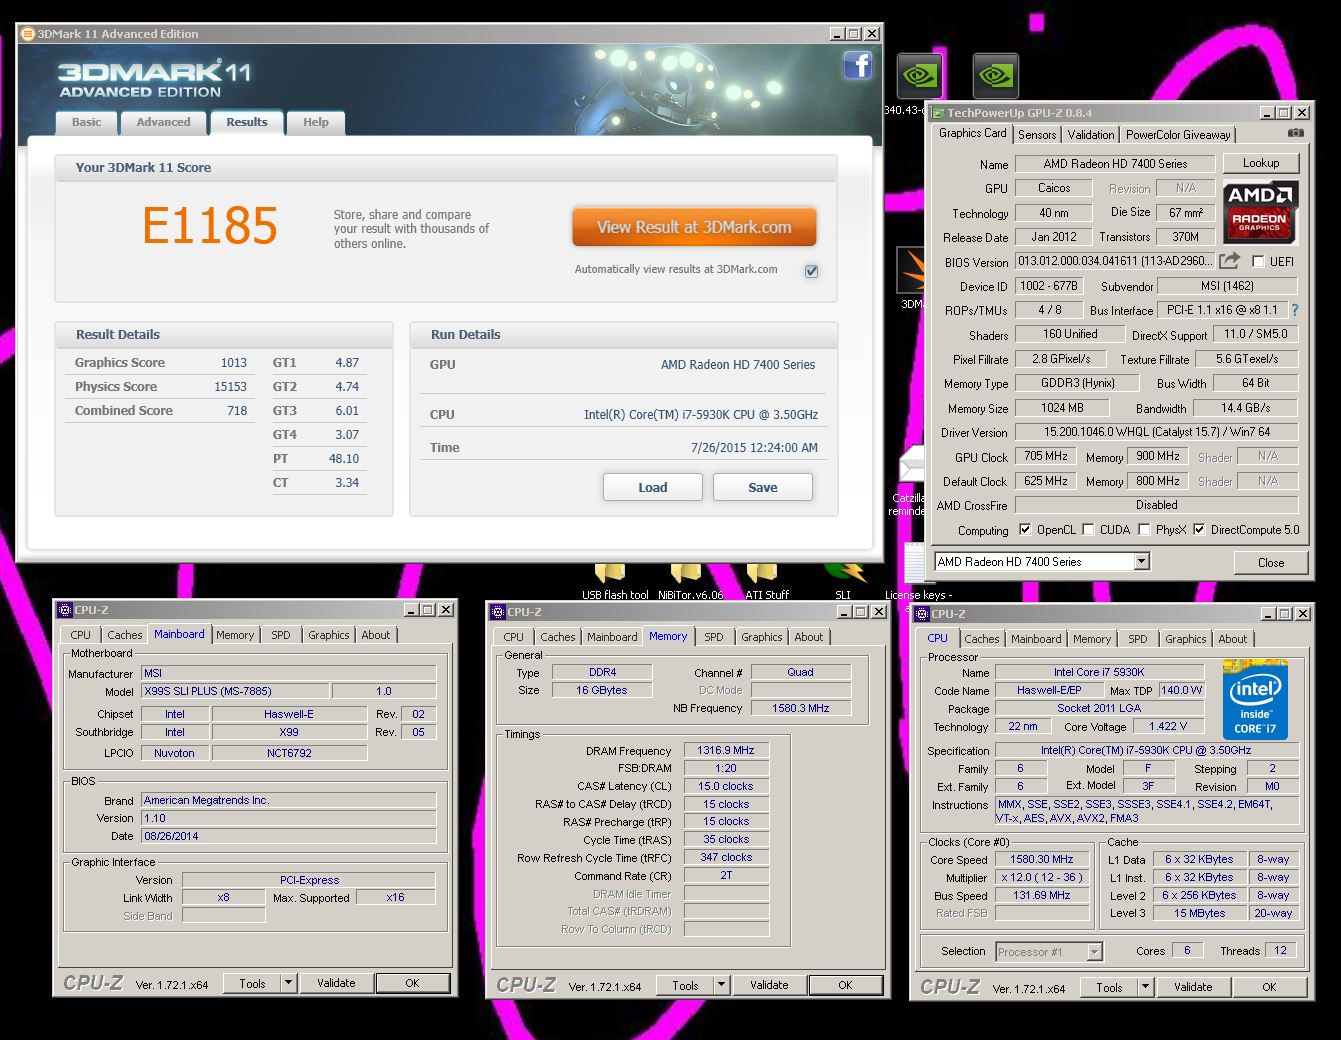Open SPD tab in CPU-Z Memory window
This screenshot has width=1341, height=1040.
coord(714,637)
